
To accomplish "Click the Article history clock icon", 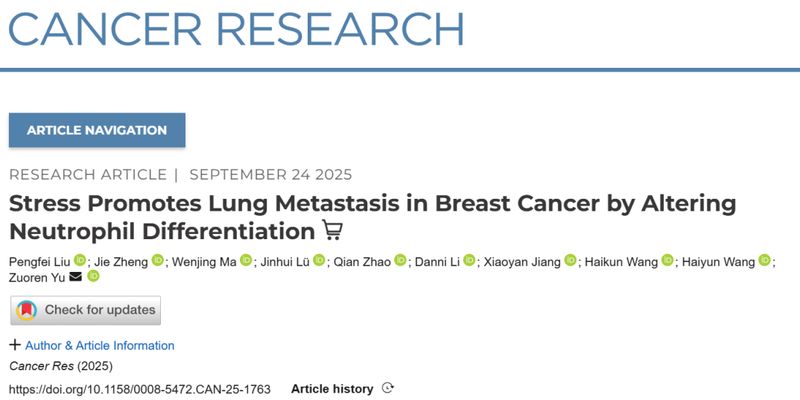I will pos(388,388).
